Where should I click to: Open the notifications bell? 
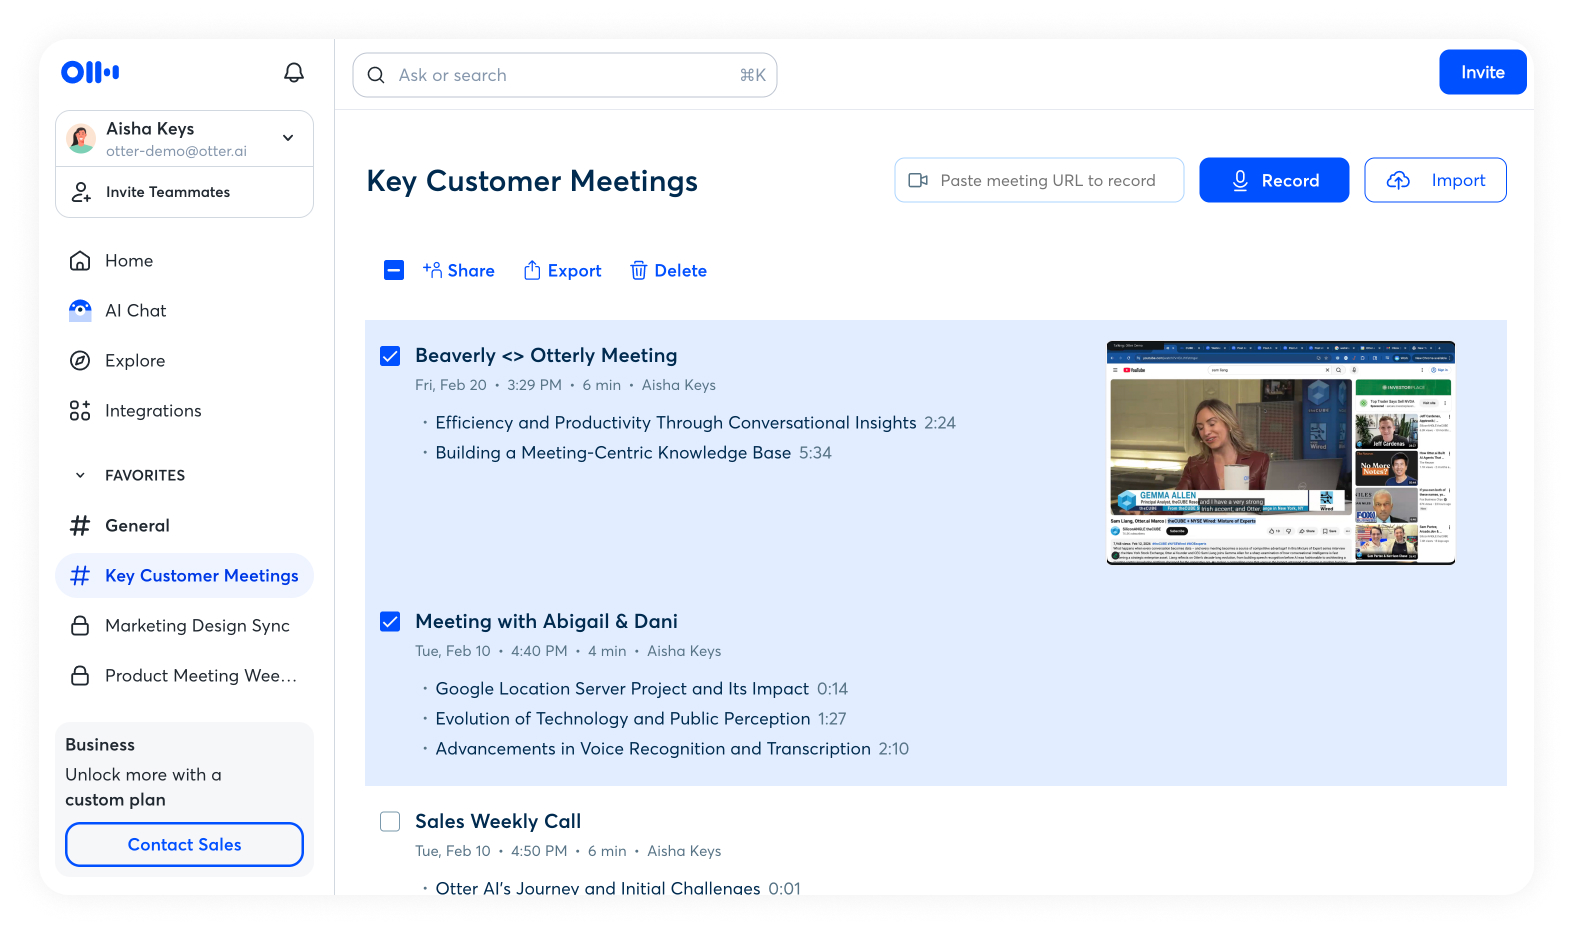click(x=294, y=72)
